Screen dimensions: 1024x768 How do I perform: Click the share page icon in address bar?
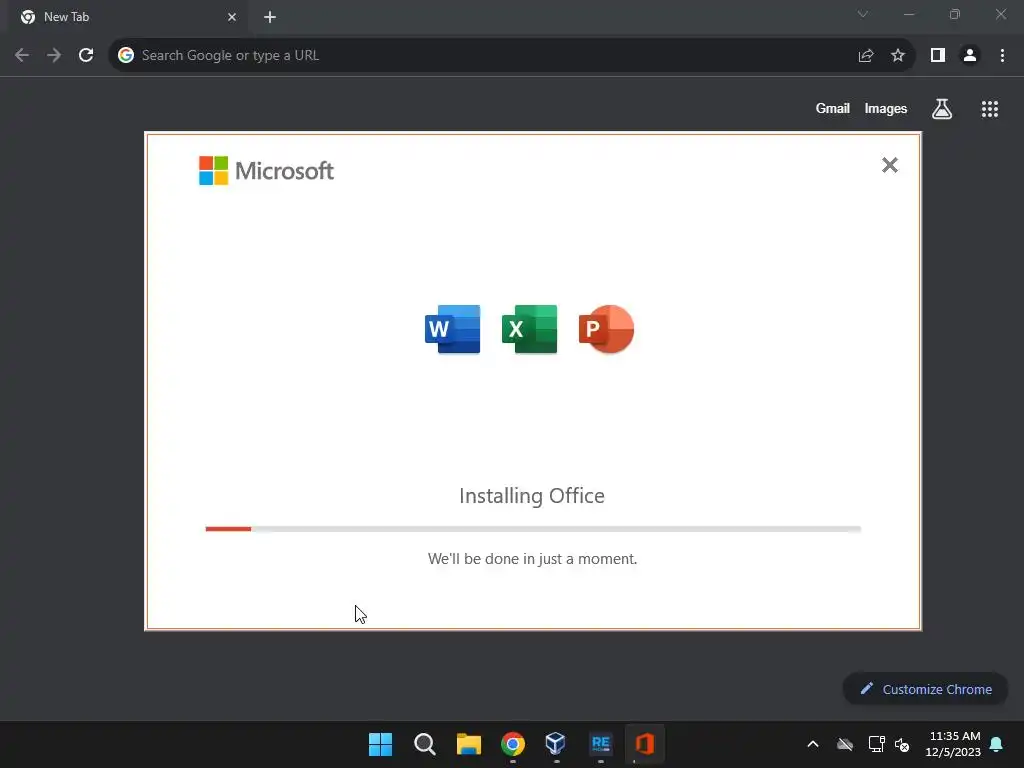coord(866,56)
